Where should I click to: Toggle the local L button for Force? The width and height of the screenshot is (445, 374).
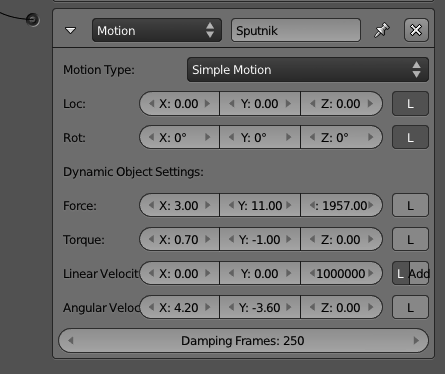point(410,205)
